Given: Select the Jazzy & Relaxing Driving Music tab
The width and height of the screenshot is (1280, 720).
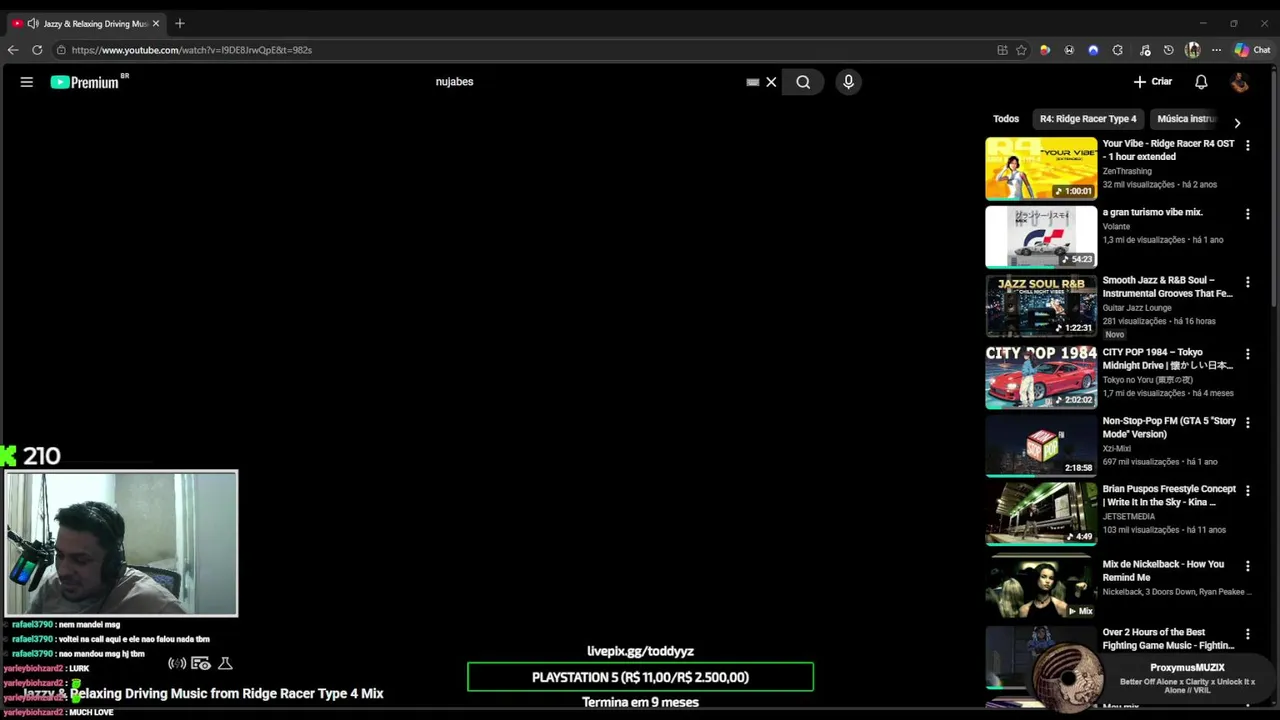Looking at the screenshot, I should coord(86,23).
